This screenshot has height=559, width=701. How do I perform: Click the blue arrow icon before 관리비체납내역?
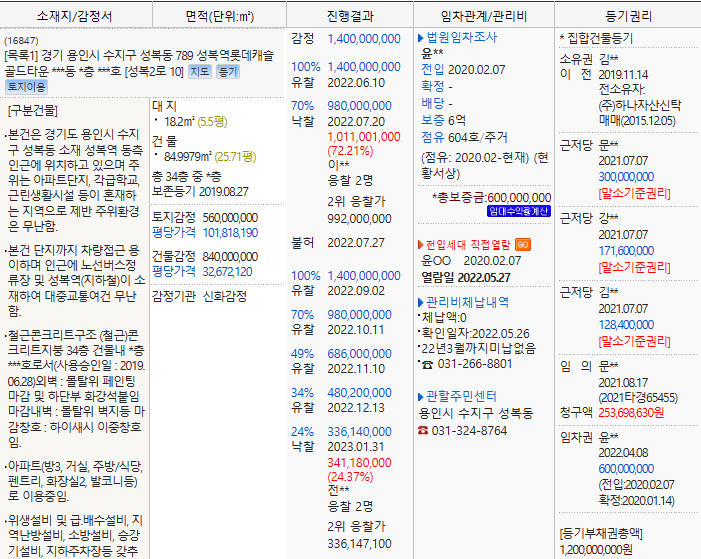(x=420, y=301)
